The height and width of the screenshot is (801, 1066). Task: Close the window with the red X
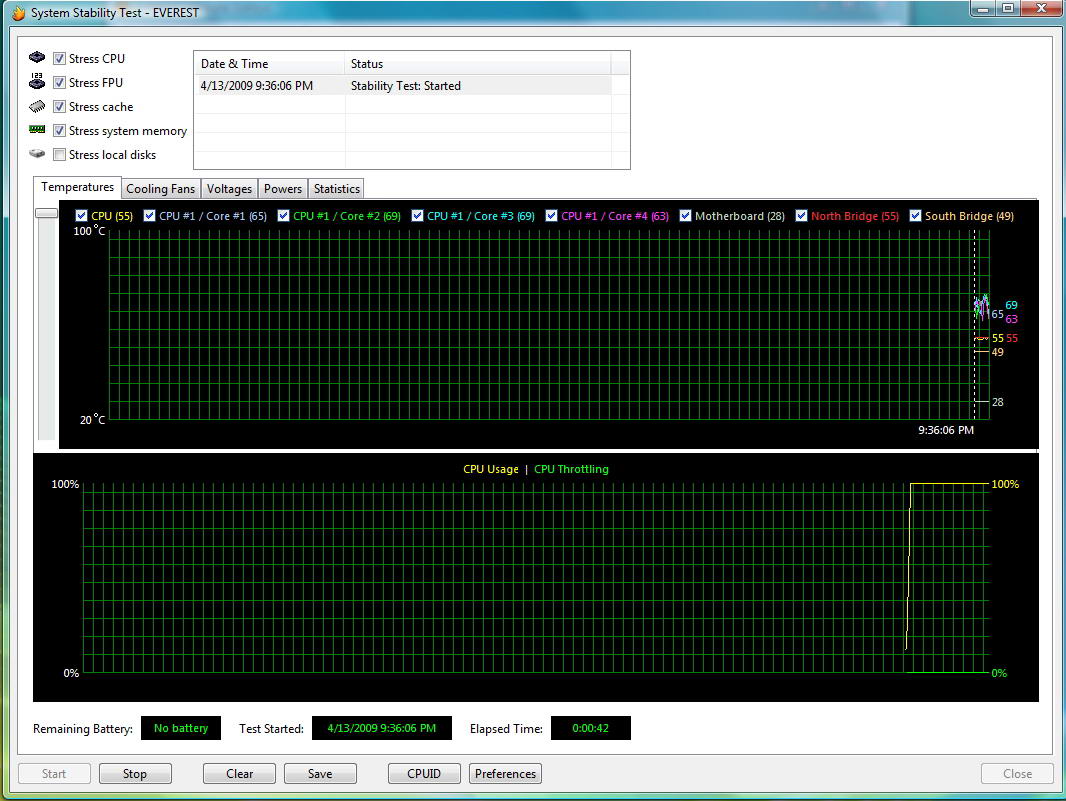tap(1042, 8)
